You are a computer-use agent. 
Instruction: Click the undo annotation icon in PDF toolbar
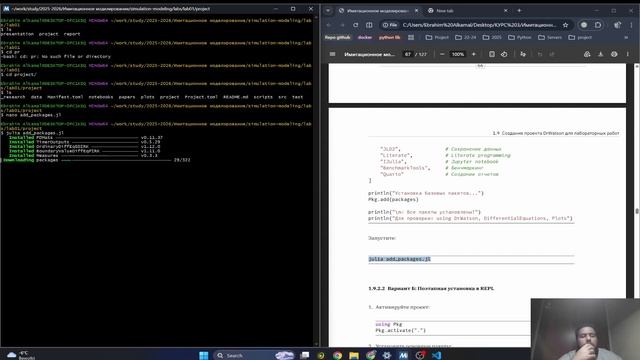pos(540,54)
